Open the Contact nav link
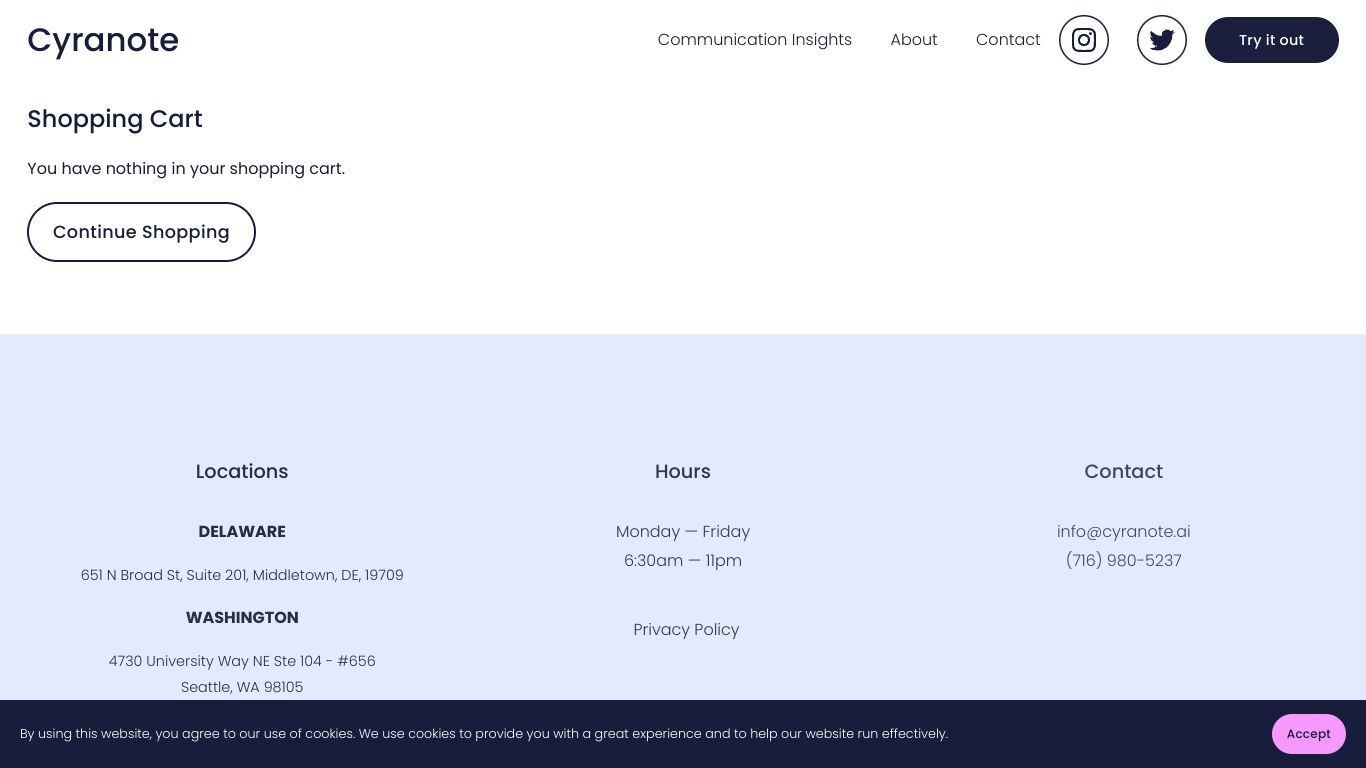The width and height of the screenshot is (1366, 768). (1008, 40)
